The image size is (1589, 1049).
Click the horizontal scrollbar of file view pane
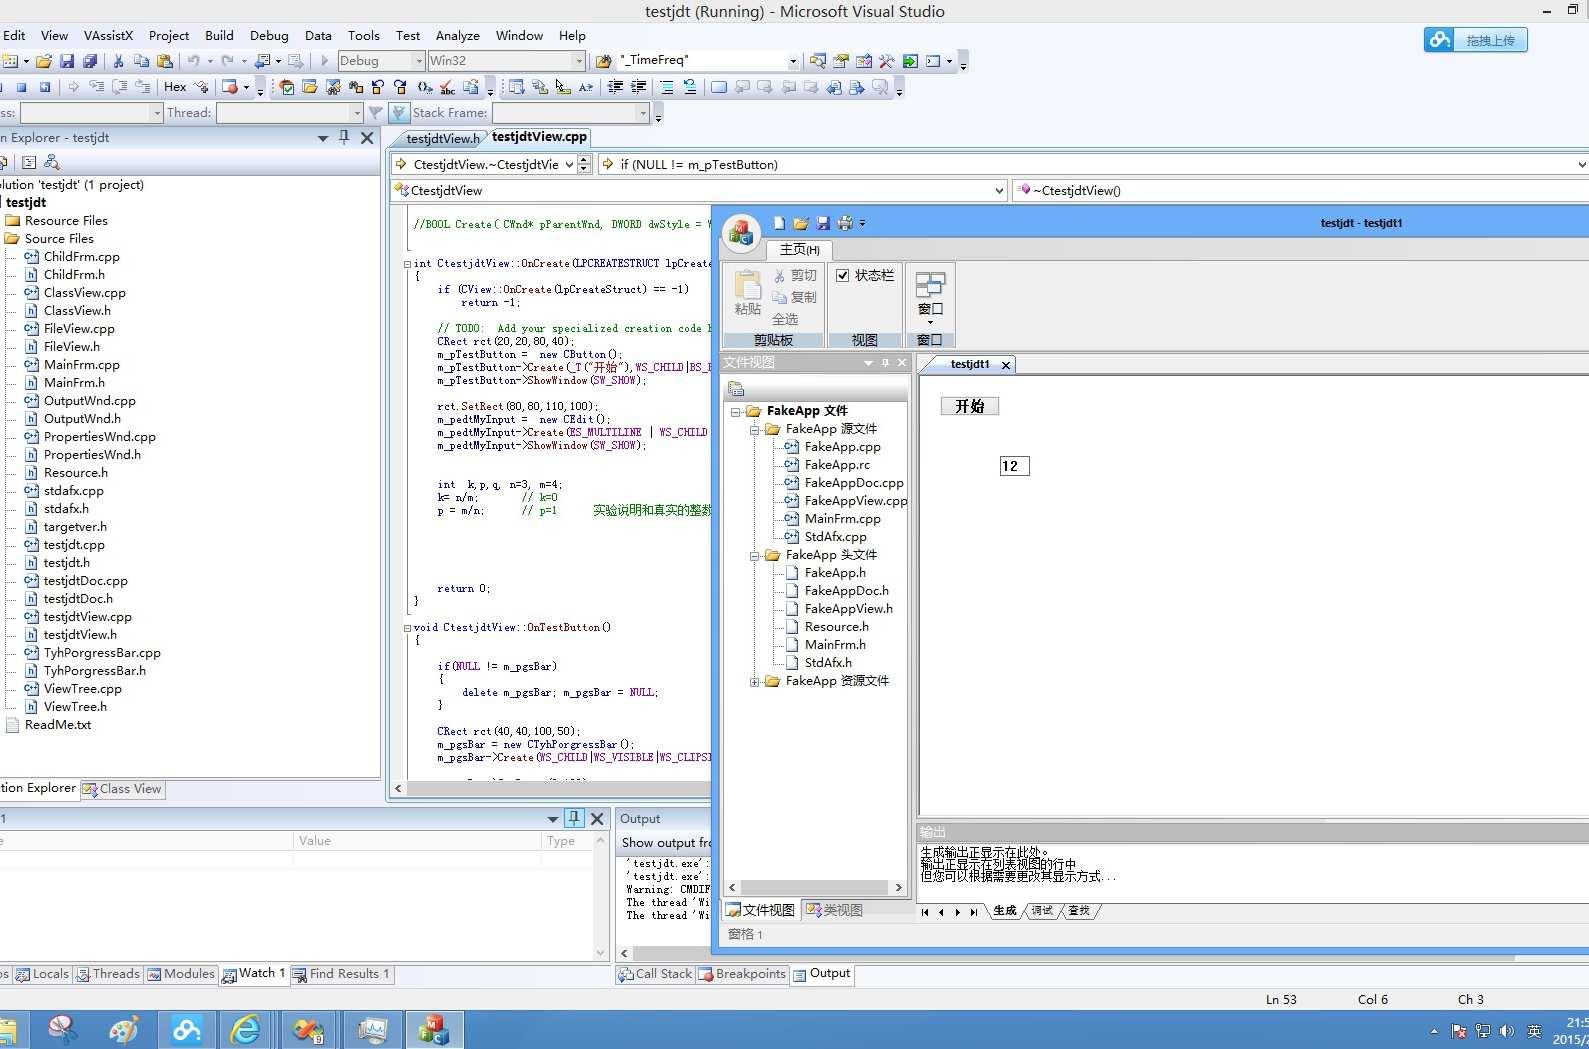tap(815, 887)
